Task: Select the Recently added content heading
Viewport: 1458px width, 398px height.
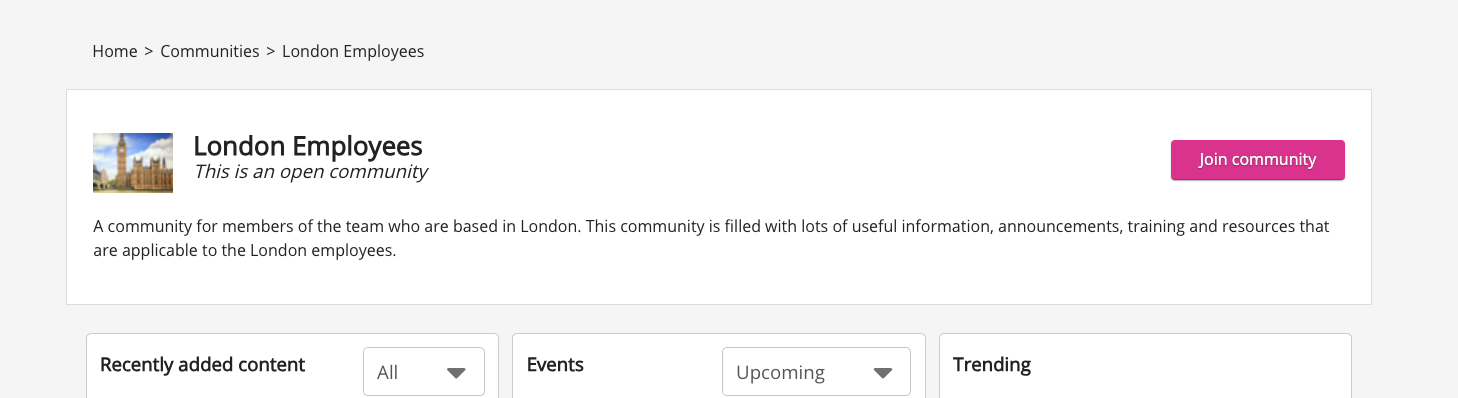Action: [203, 365]
